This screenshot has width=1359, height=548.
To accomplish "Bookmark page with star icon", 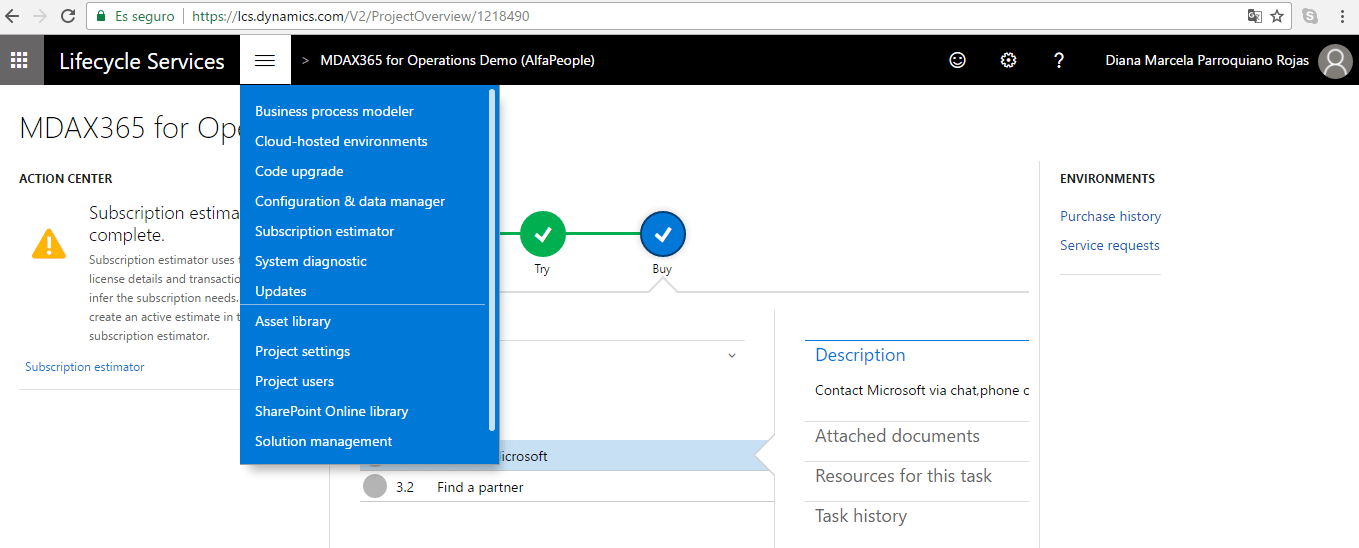I will point(1277,16).
